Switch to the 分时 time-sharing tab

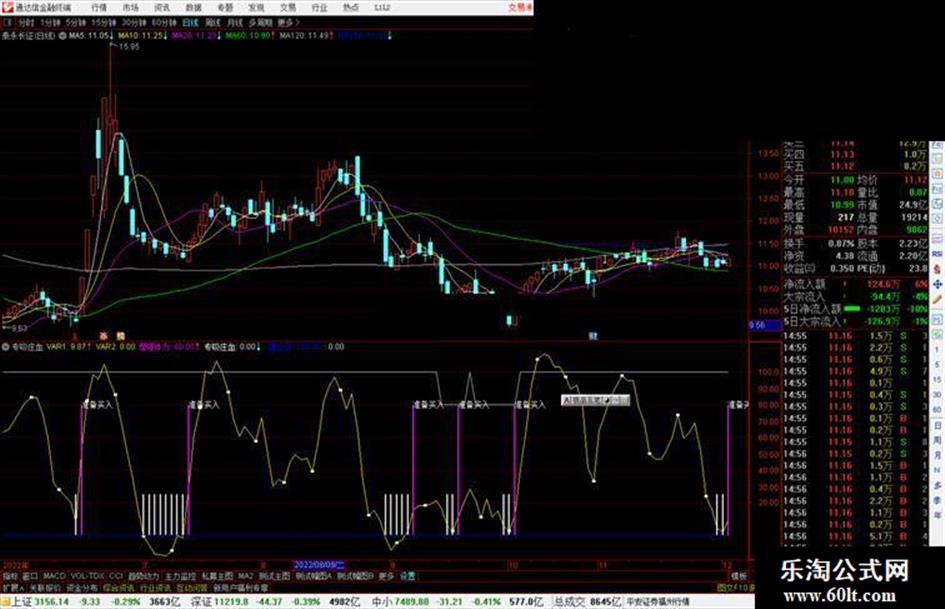[x=26, y=23]
